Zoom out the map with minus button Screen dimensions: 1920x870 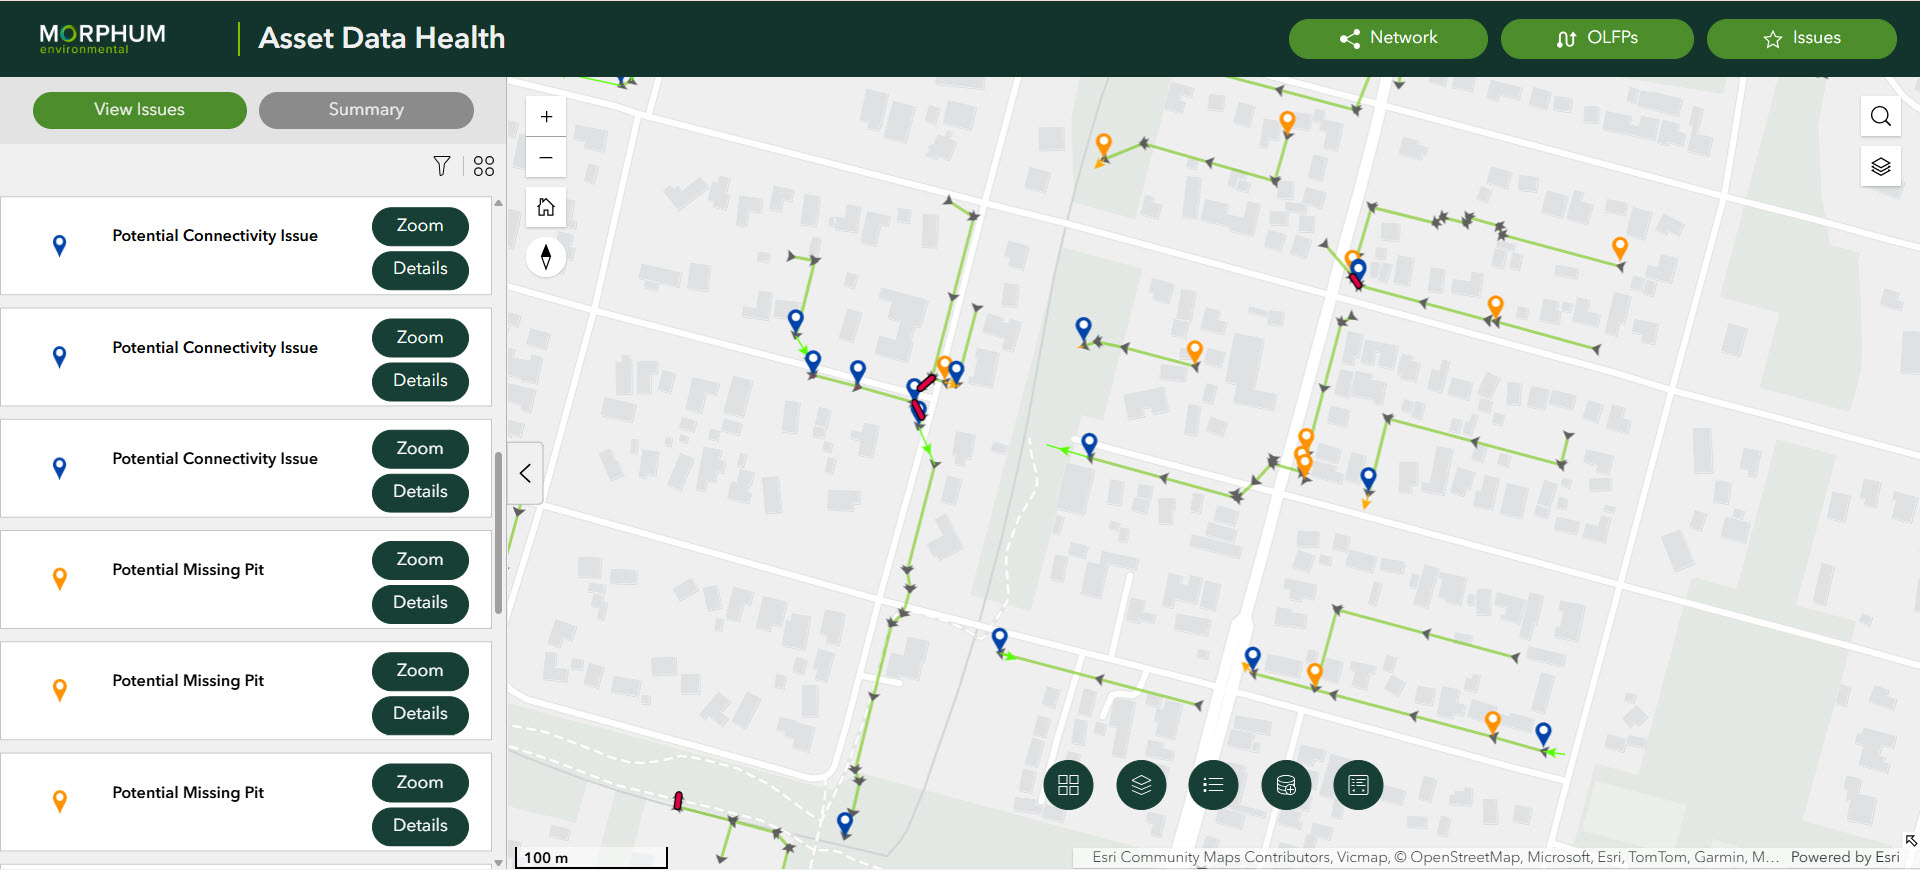(x=546, y=158)
